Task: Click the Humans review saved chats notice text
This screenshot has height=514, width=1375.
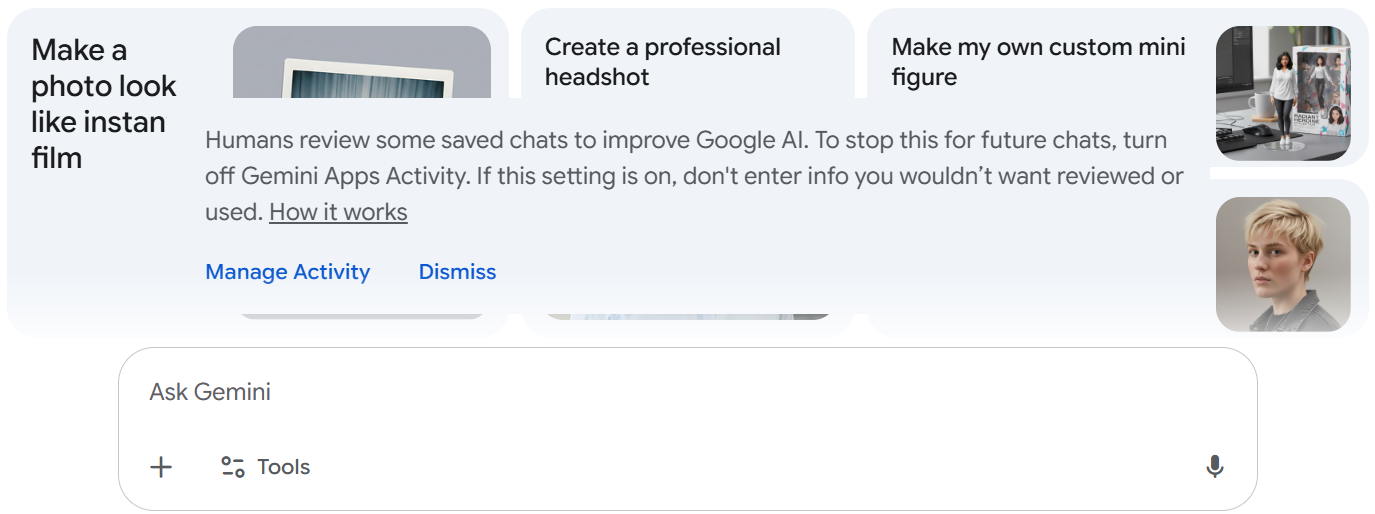Action: click(685, 140)
